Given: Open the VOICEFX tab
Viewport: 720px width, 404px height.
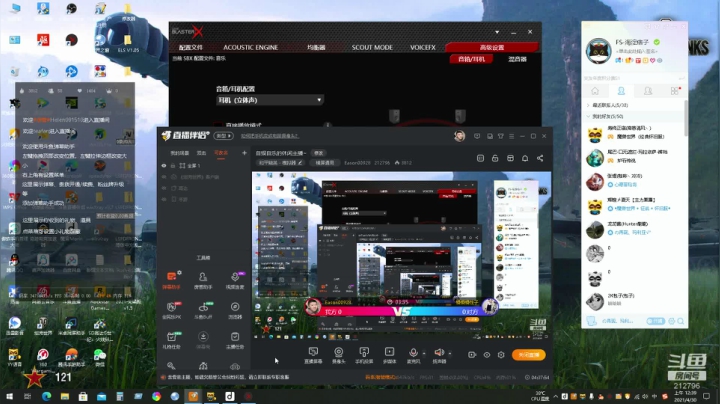Looking at the screenshot, I should pyautogui.click(x=422, y=47).
